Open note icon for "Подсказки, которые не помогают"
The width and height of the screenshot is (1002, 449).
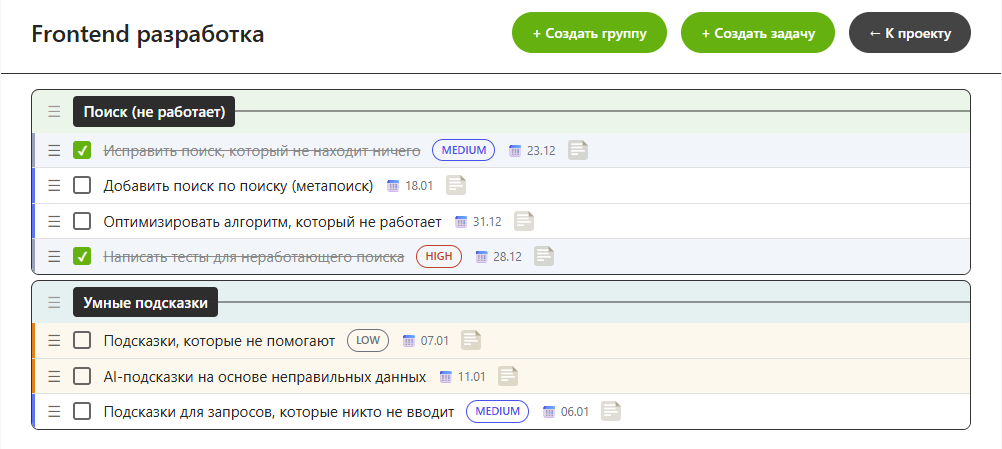coord(471,340)
